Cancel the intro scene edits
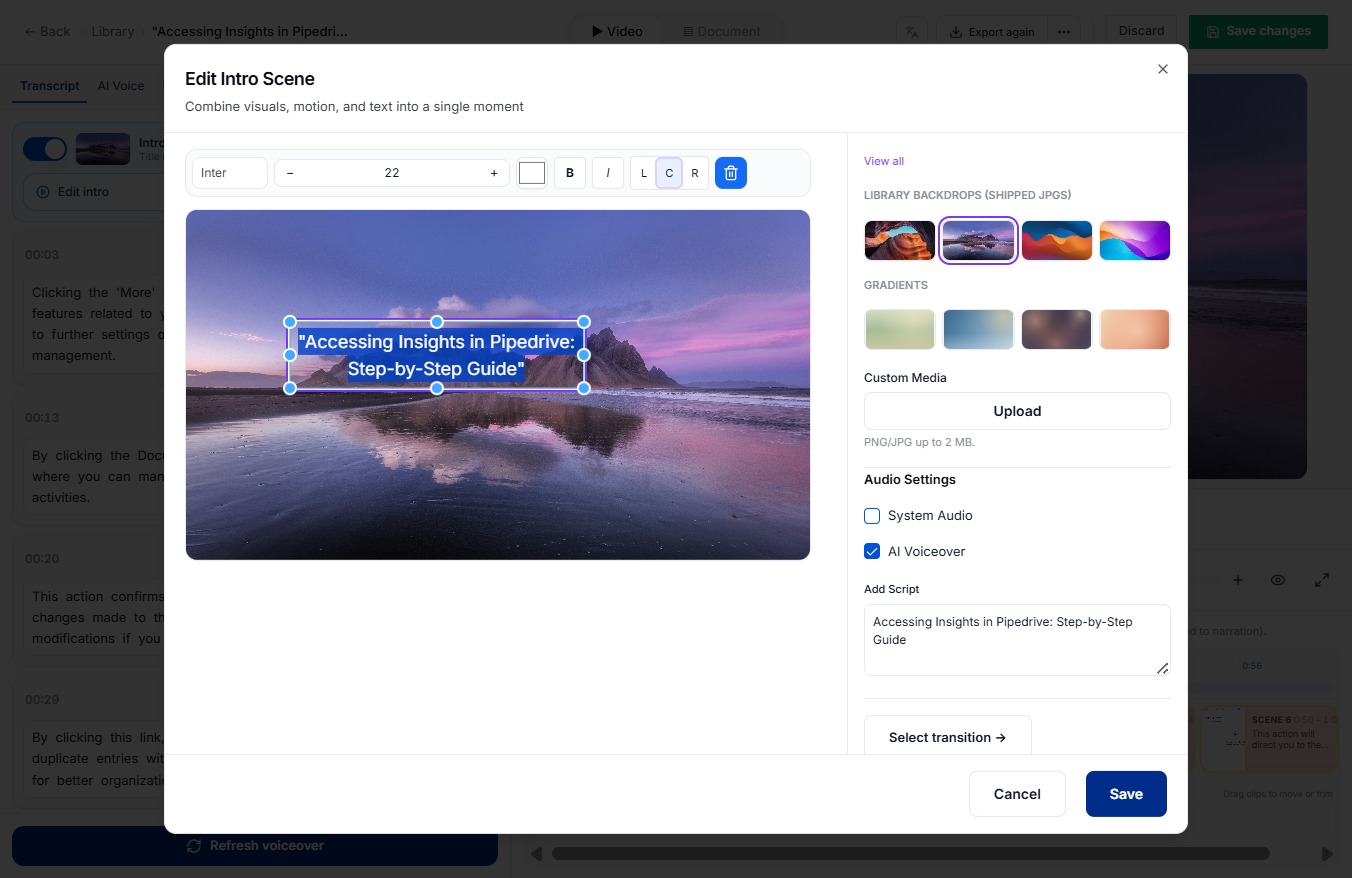 [1017, 794]
